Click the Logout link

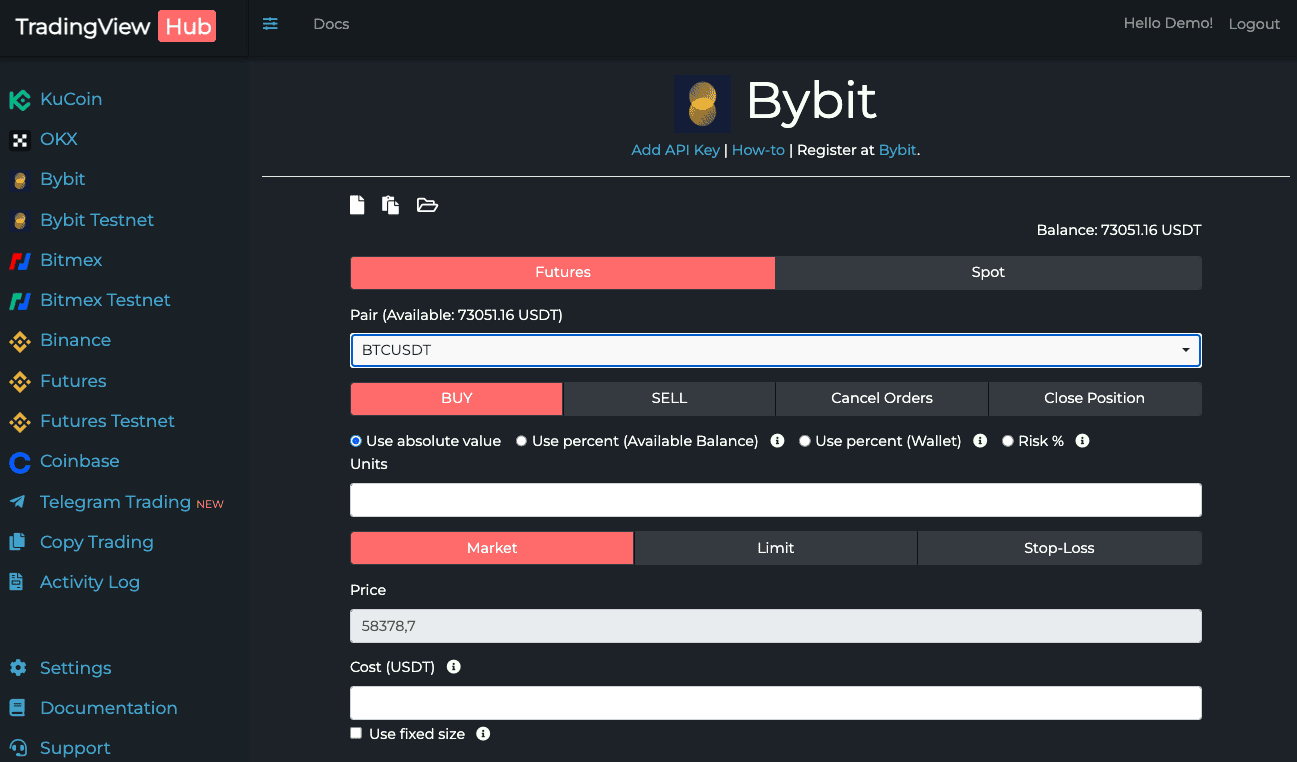pos(1254,24)
